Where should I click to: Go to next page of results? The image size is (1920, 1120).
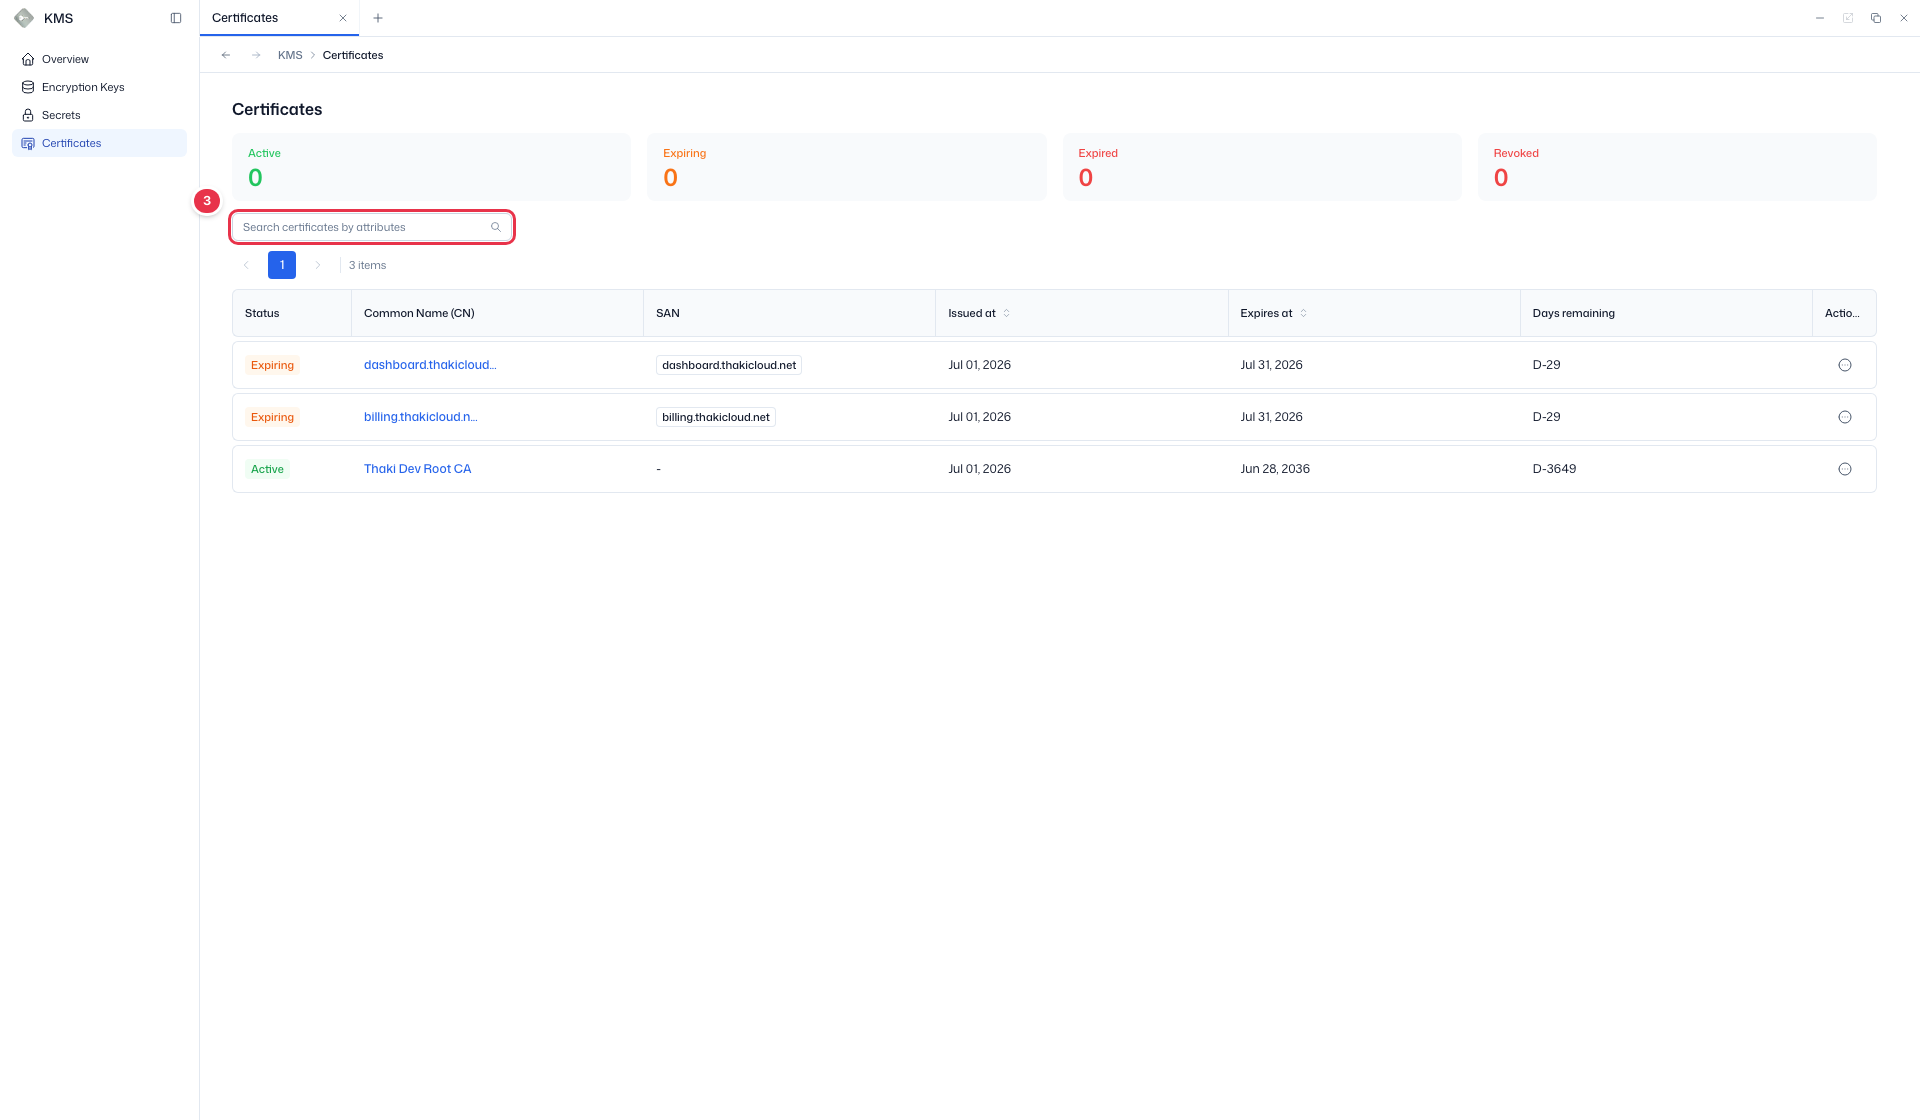pos(318,265)
